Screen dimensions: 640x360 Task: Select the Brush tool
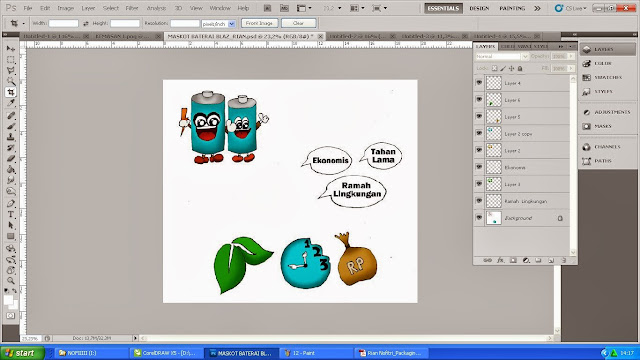coord(11,126)
